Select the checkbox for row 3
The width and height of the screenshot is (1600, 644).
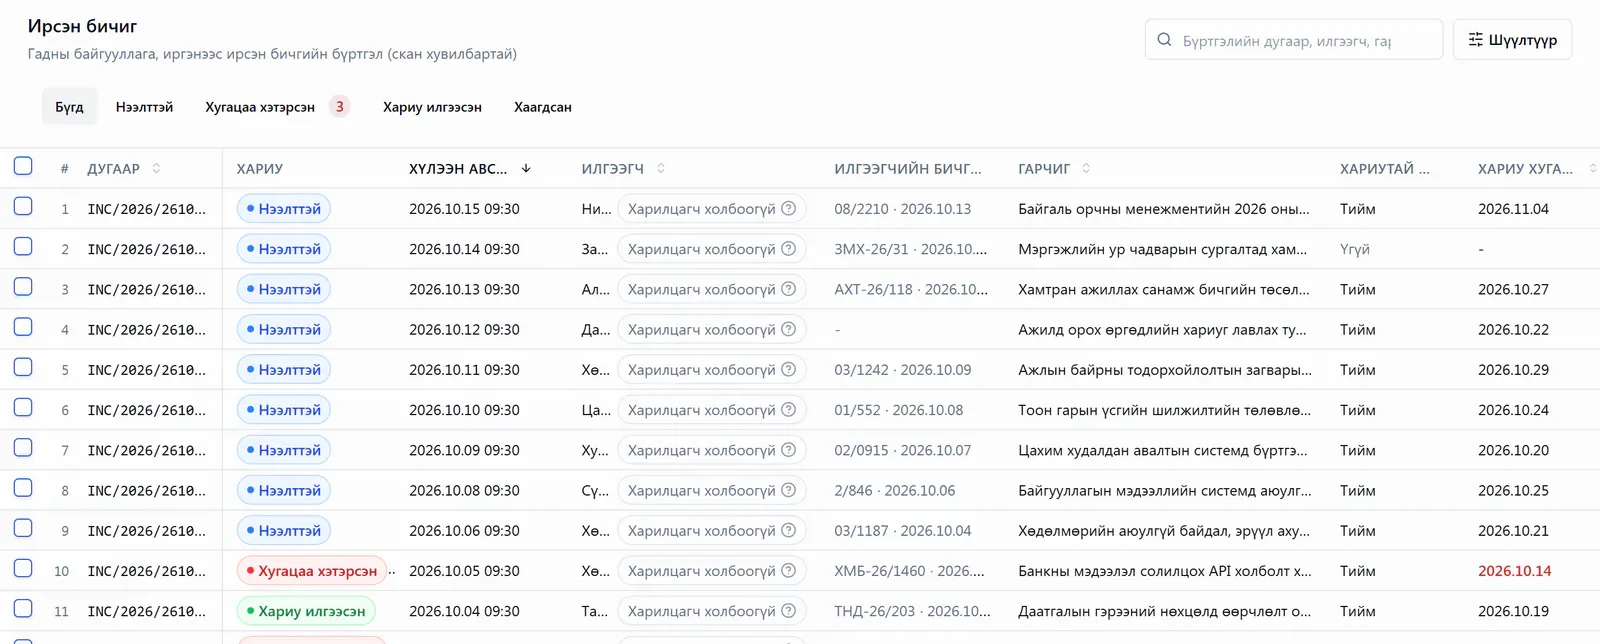pos(23,287)
